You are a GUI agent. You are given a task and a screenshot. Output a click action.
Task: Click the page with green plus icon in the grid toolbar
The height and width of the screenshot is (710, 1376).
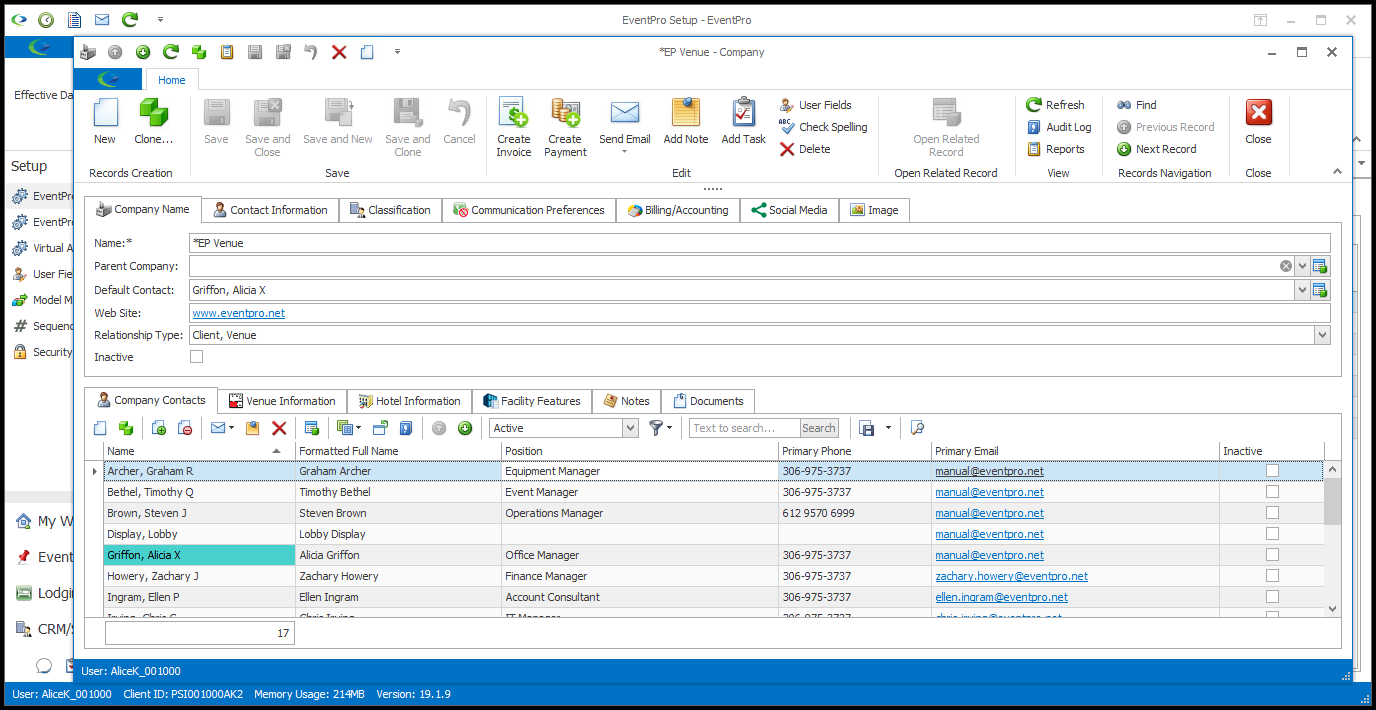pyautogui.click(x=159, y=428)
